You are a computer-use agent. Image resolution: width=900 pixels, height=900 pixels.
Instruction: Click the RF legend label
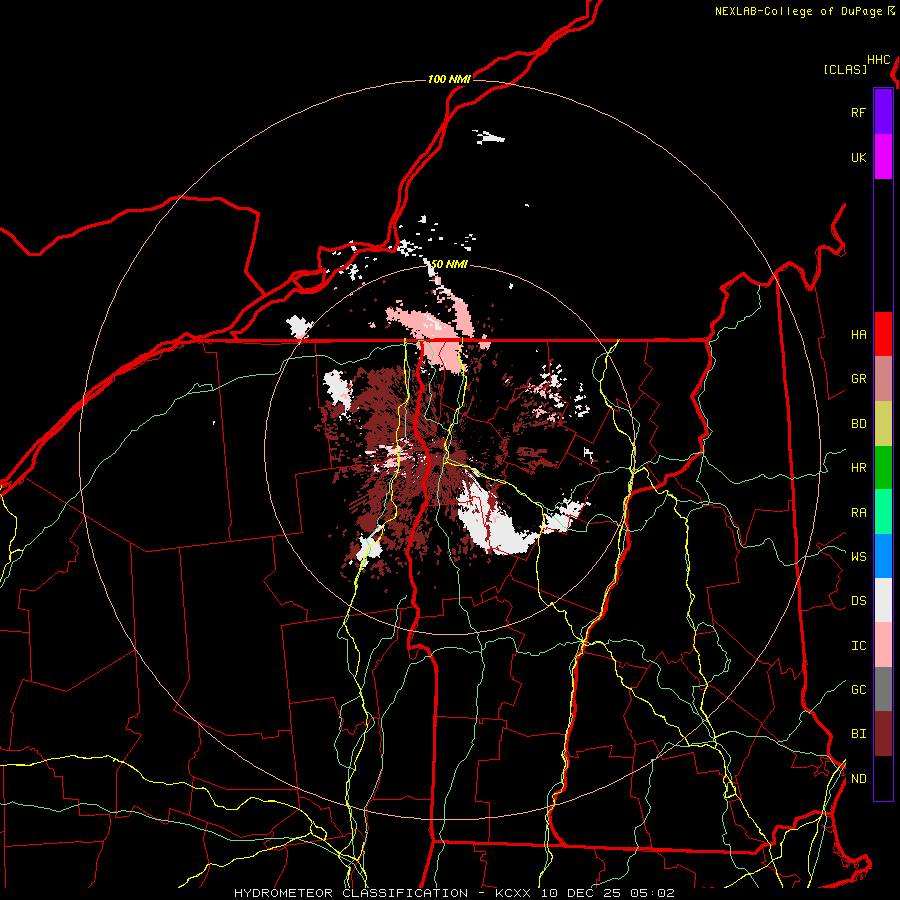pos(858,112)
